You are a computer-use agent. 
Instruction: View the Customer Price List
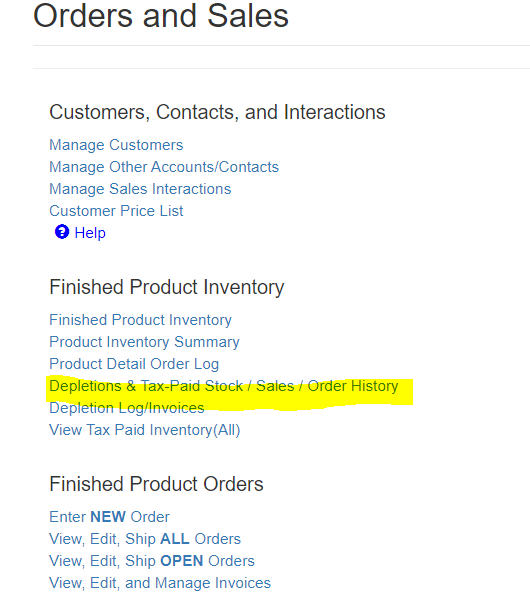point(116,211)
